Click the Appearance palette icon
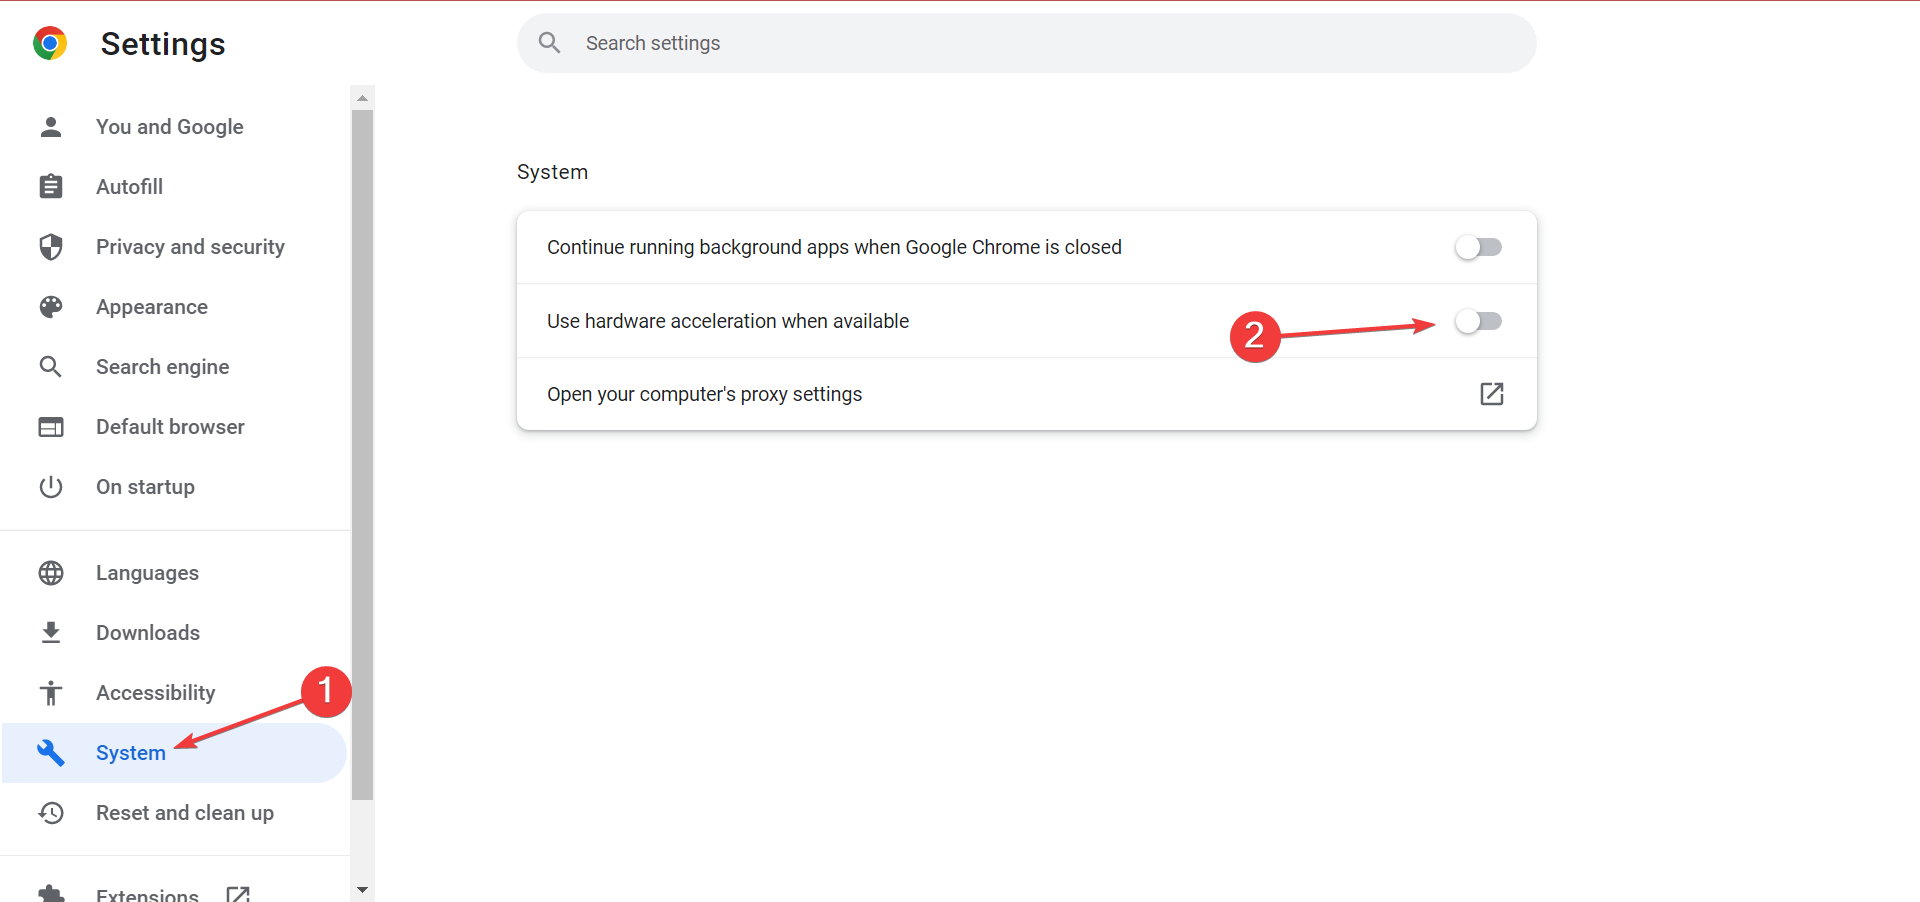 (x=51, y=307)
